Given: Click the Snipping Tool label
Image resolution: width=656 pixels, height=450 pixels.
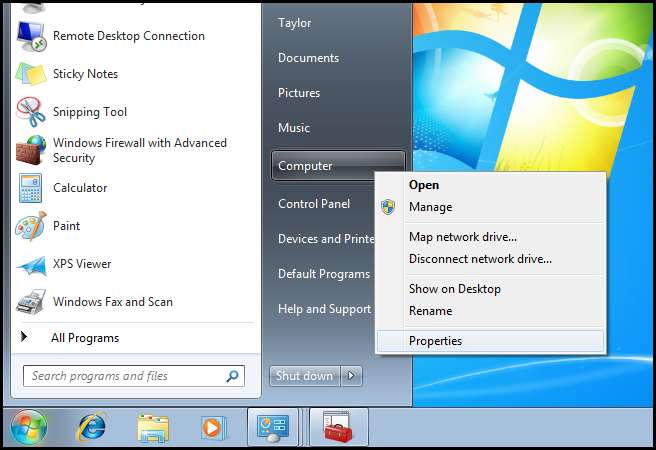Looking at the screenshot, I should click(90, 112).
